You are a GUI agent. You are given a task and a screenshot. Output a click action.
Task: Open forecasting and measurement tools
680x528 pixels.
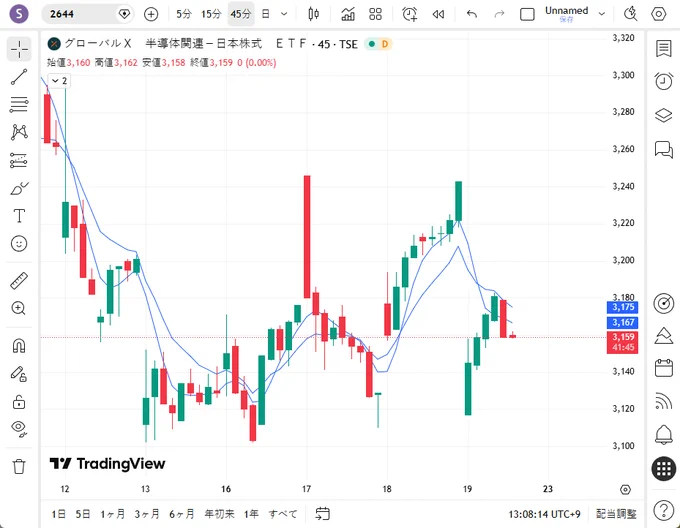point(19,160)
